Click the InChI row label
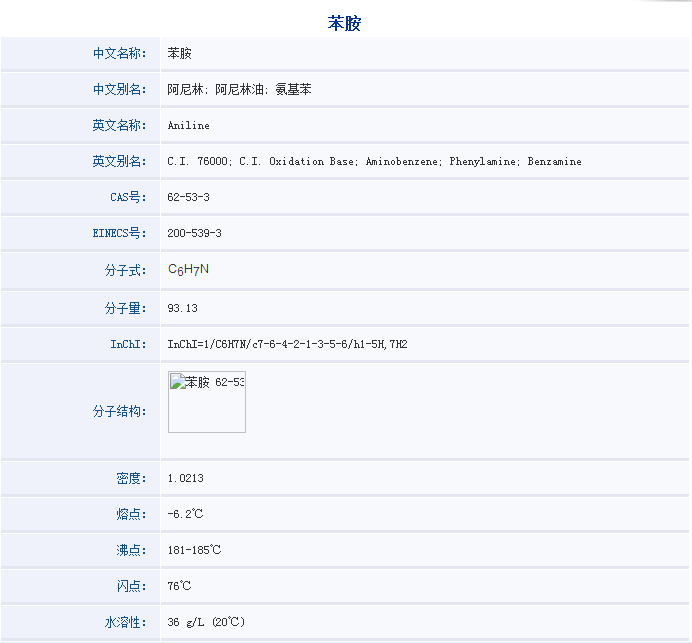 (x=128, y=344)
